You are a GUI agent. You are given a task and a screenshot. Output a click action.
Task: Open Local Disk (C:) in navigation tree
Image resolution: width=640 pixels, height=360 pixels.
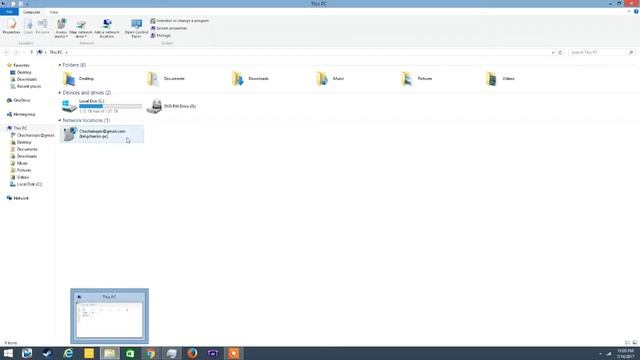point(26,184)
